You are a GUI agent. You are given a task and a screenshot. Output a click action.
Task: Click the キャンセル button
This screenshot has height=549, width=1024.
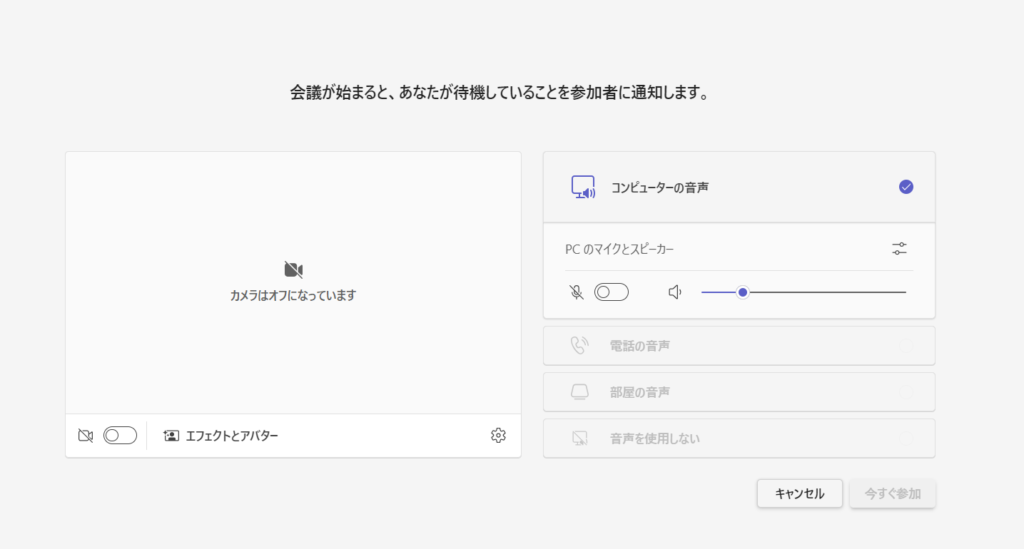(x=799, y=494)
